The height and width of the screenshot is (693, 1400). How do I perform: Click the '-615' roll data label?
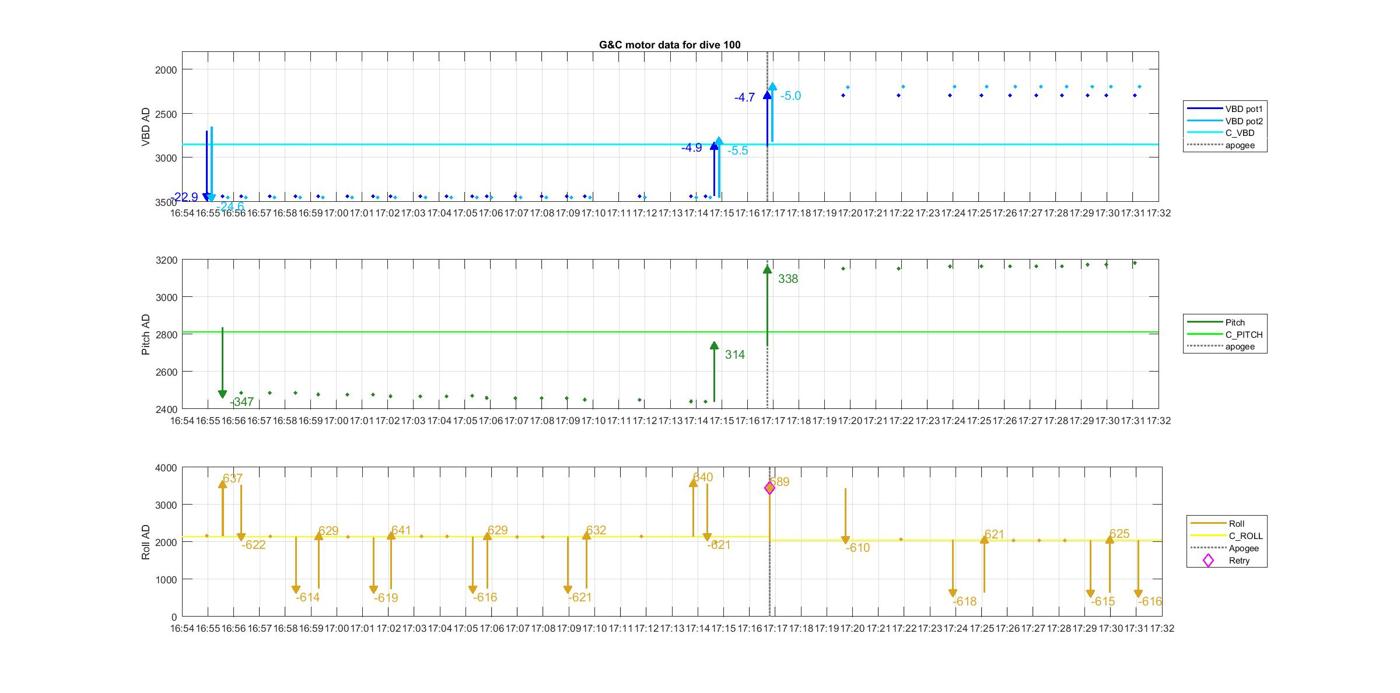[x=1102, y=602]
